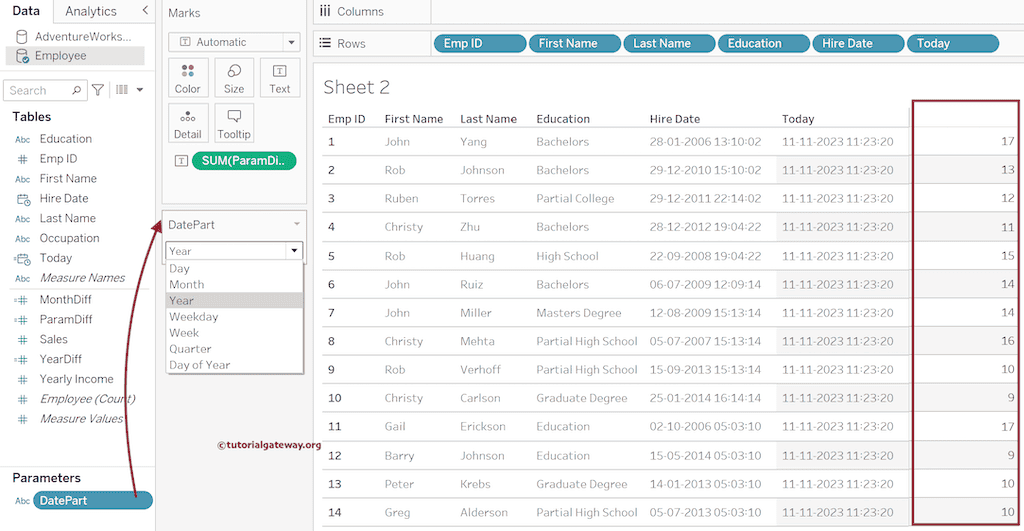Choose Quarter from the DatePart list
This screenshot has width=1024, height=531.
[190, 349]
